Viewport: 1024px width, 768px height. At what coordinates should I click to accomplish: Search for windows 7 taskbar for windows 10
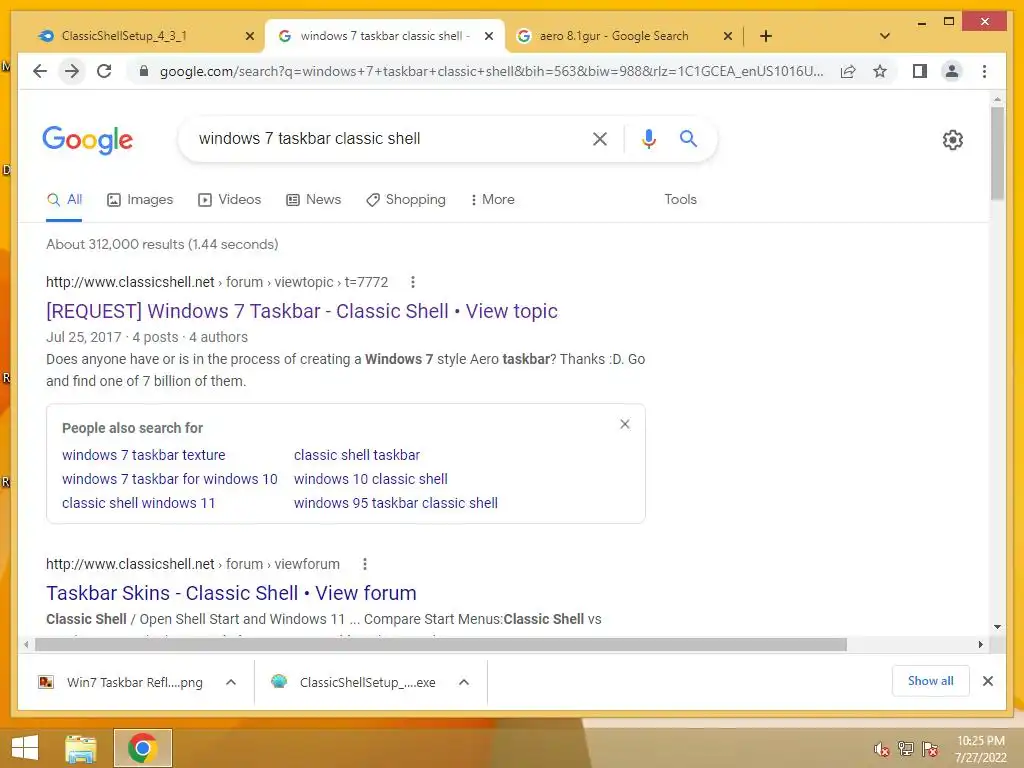click(170, 479)
